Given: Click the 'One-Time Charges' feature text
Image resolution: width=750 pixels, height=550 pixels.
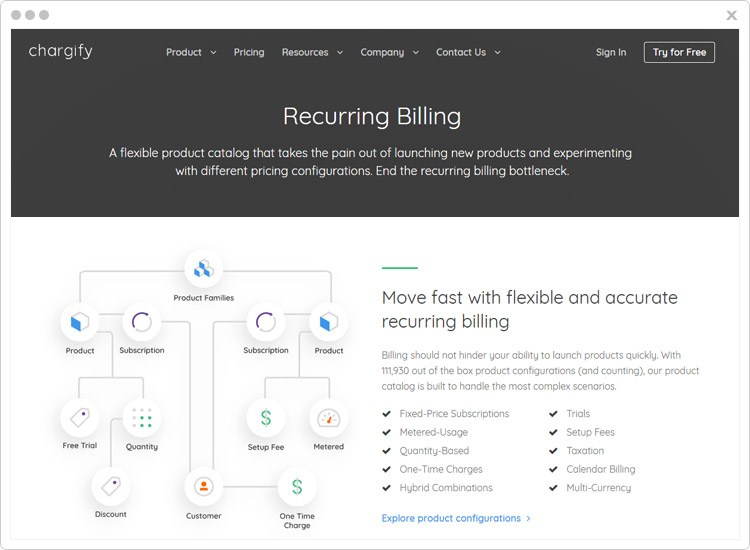Looking at the screenshot, I should [441, 469].
